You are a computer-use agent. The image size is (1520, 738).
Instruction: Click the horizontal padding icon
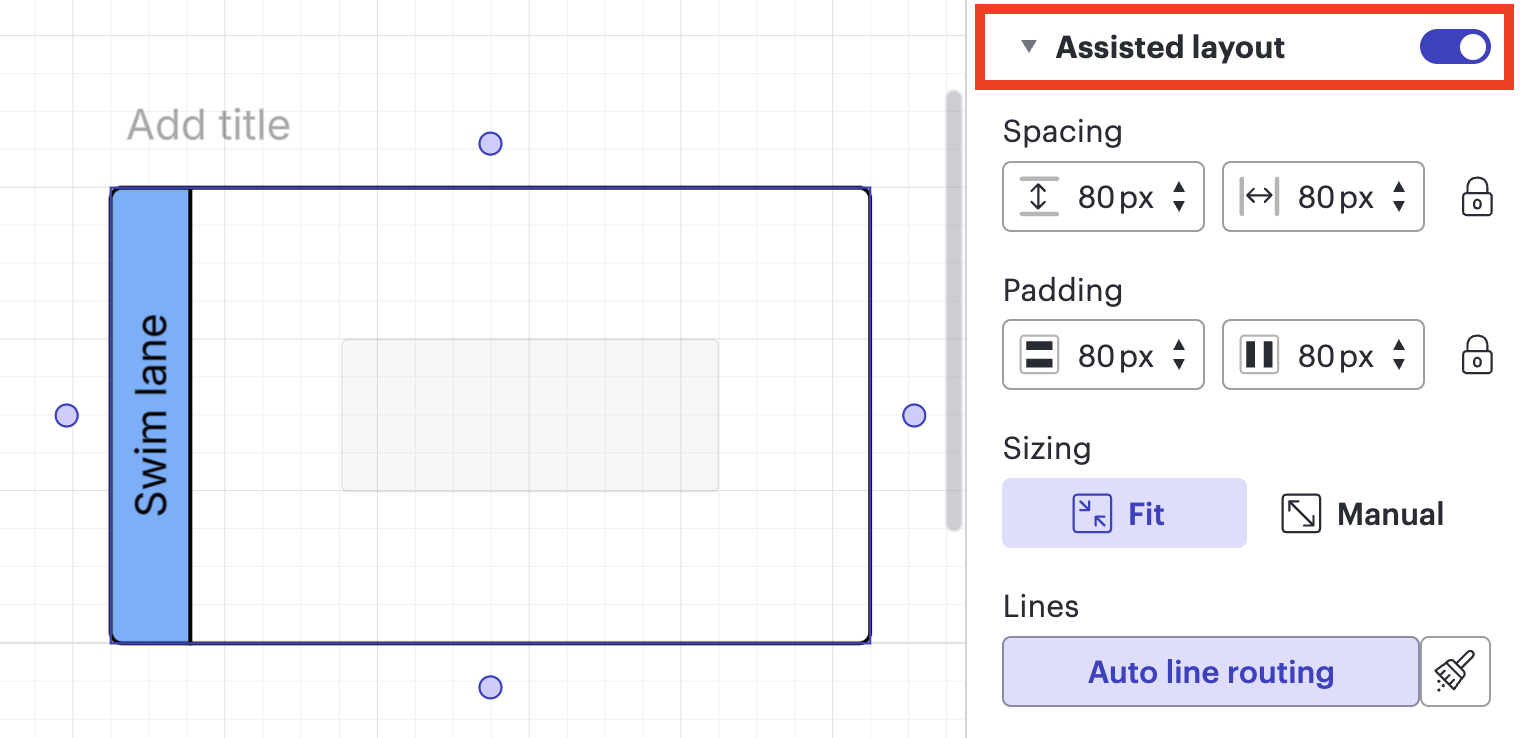[x=1259, y=354]
